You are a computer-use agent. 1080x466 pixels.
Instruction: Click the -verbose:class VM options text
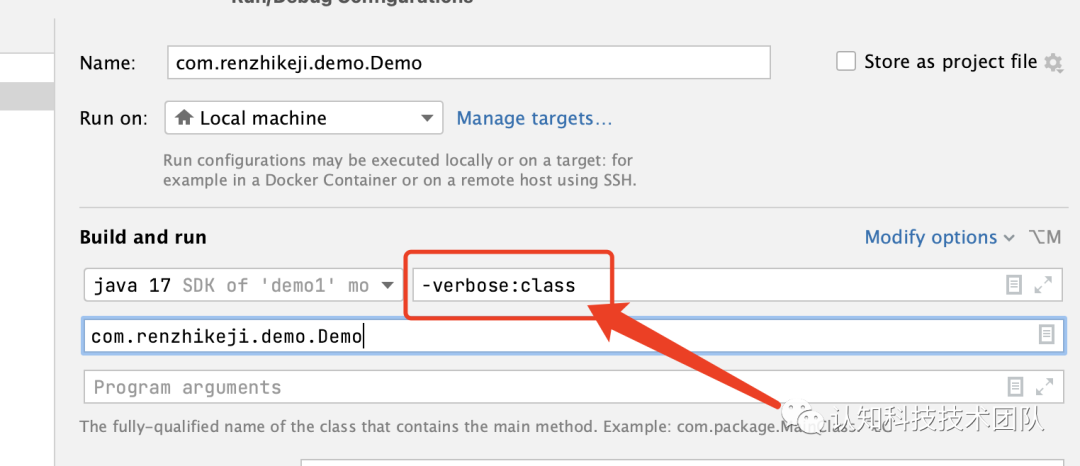tap(499, 286)
